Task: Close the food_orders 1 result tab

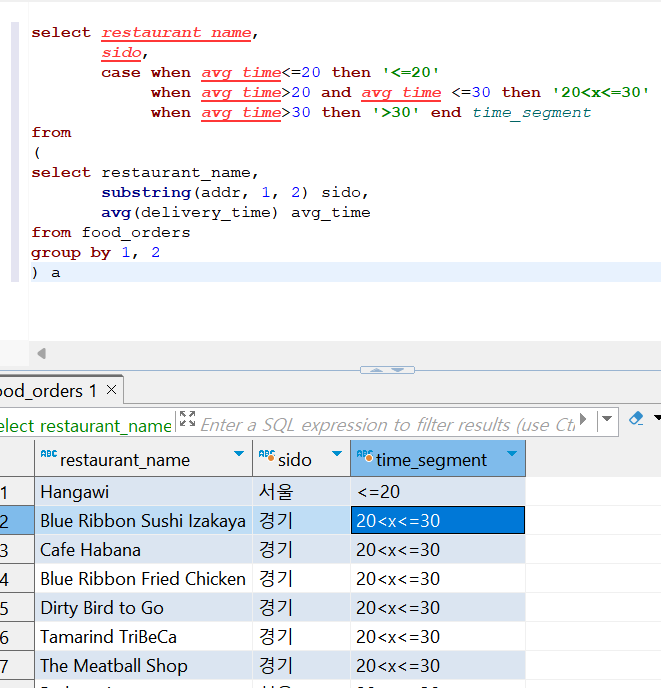Action: click(x=111, y=390)
